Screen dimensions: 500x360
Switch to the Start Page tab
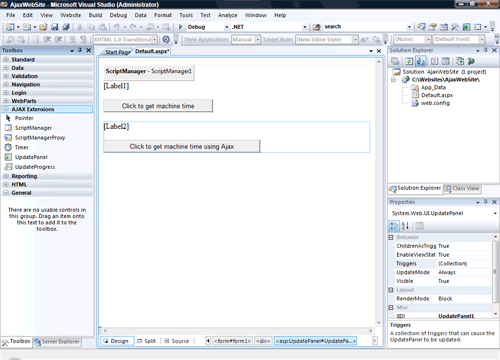(x=117, y=52)
